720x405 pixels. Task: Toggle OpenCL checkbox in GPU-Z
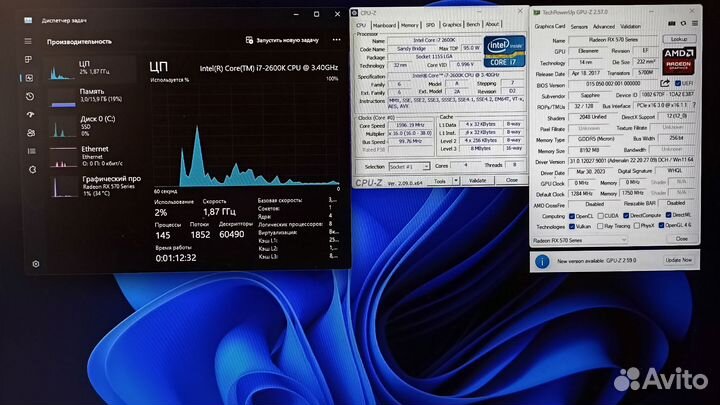coord(572,216)
